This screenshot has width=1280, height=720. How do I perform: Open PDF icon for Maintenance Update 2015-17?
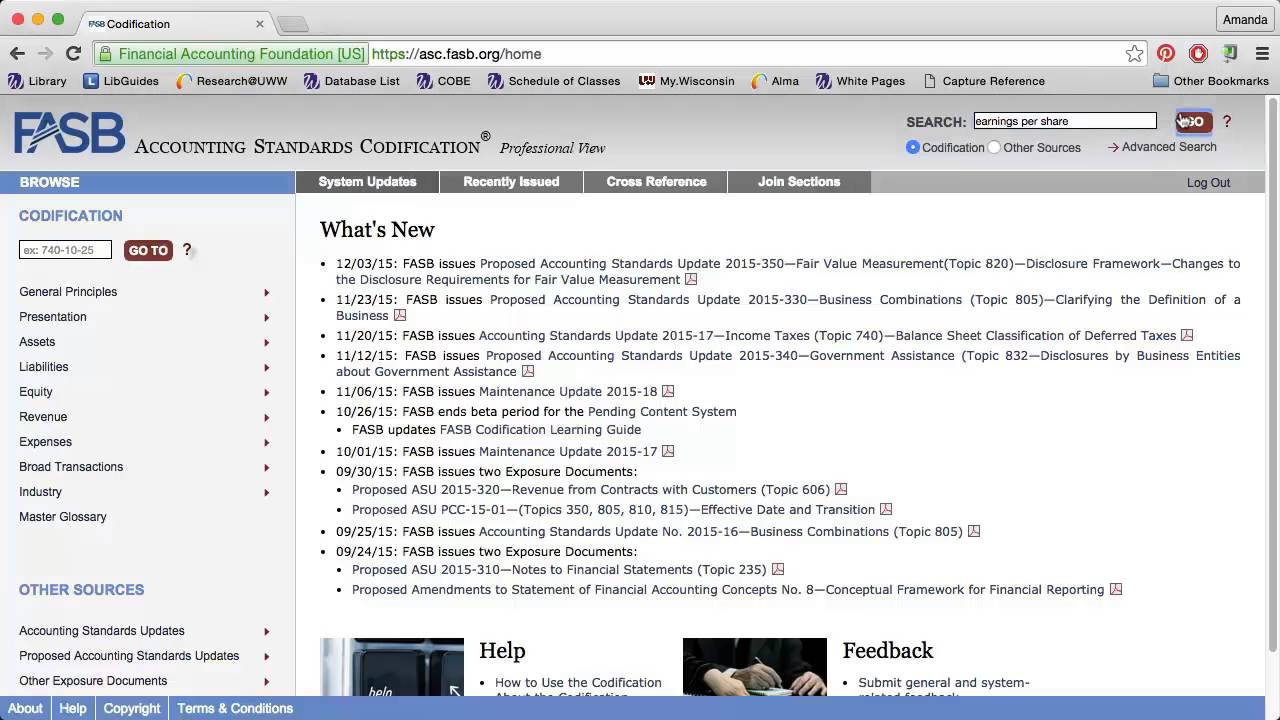668,452
